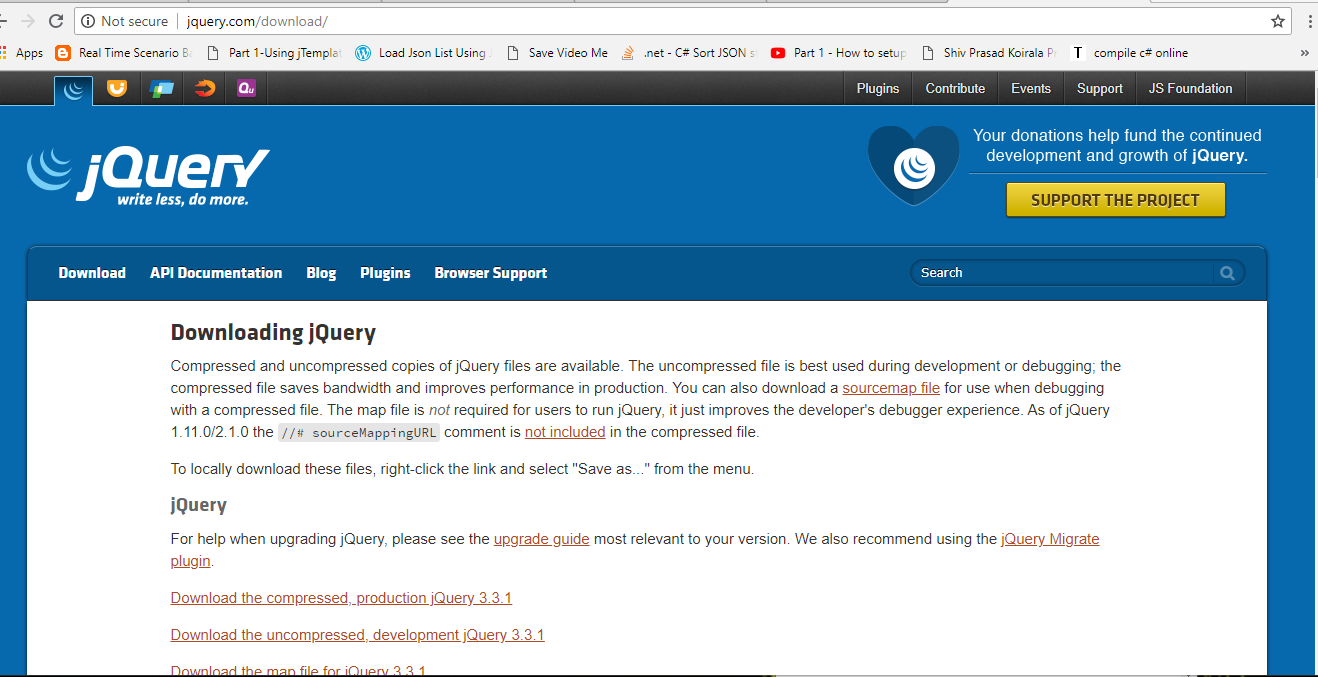1318x677 pixels.
Task: Click the address bar URL
Action: (x=257, y=21)
